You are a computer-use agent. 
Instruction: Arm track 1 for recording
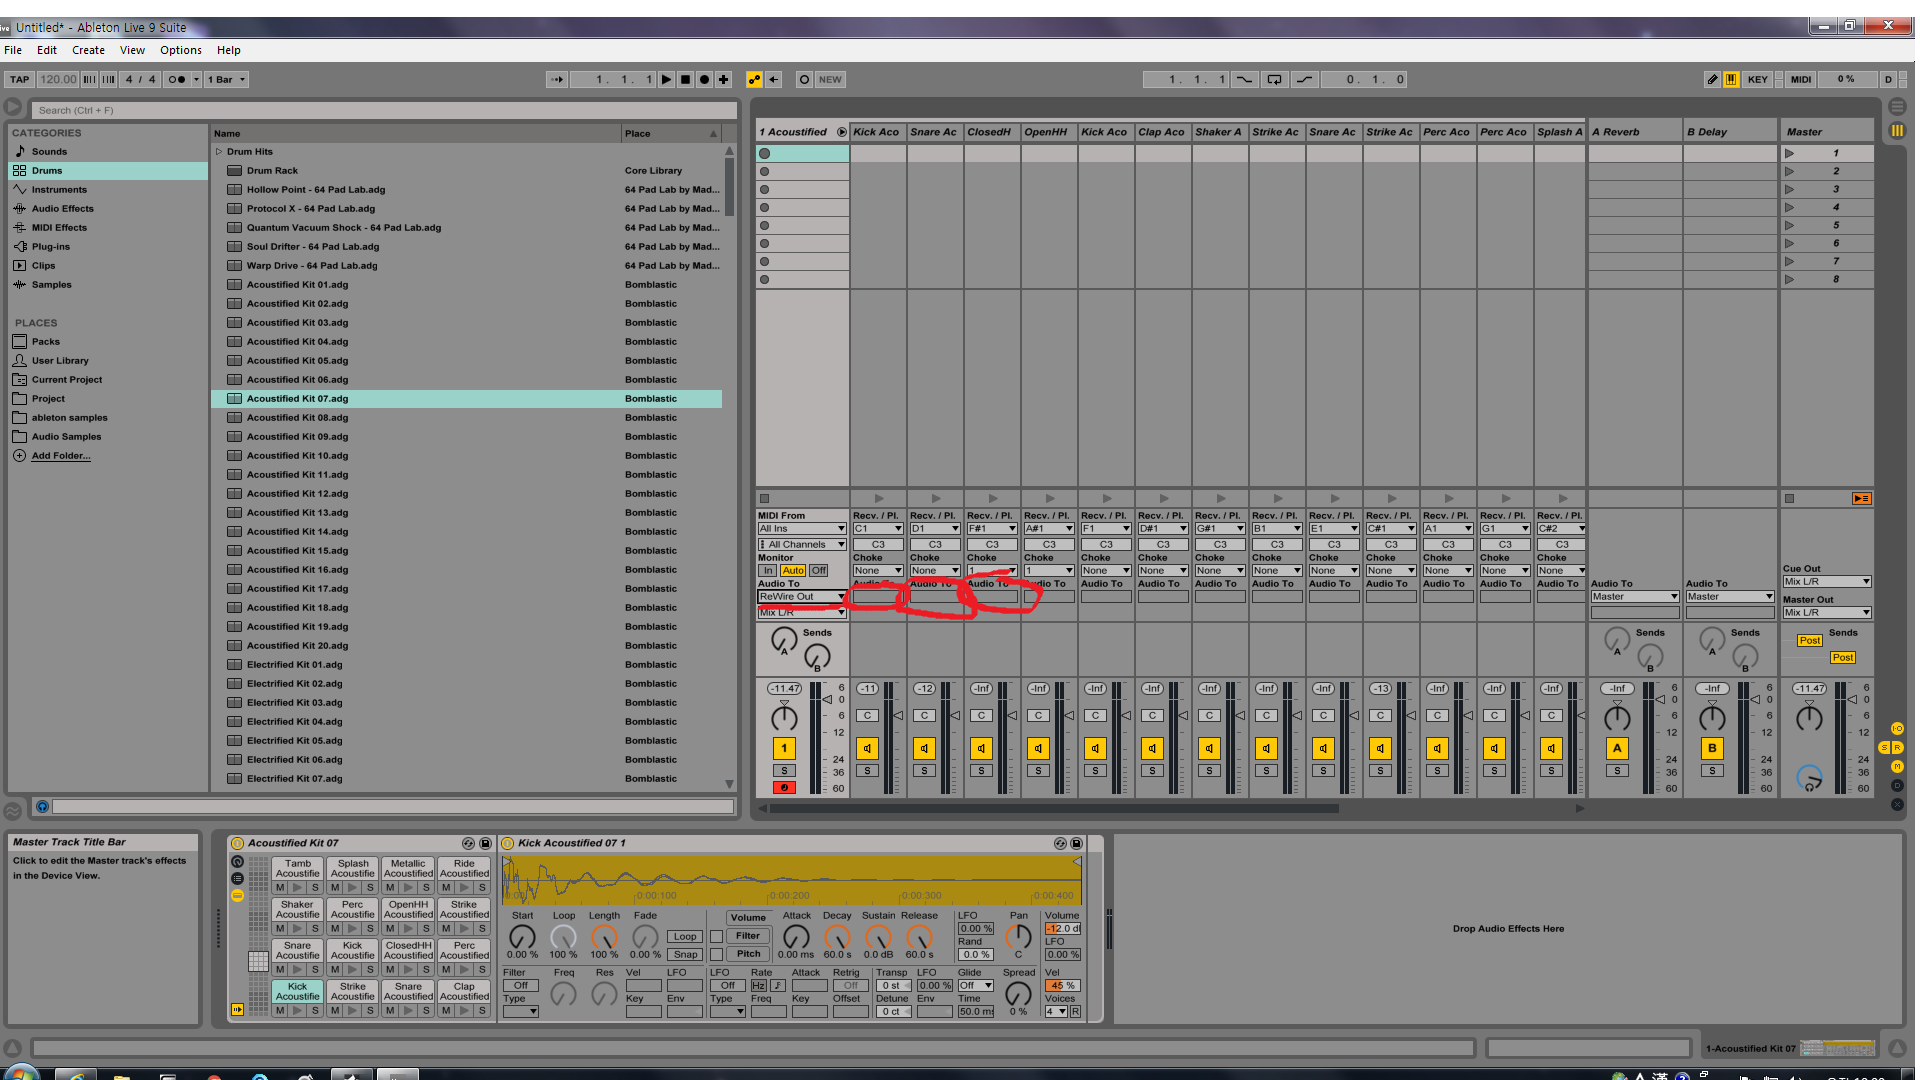coord(784,788)
